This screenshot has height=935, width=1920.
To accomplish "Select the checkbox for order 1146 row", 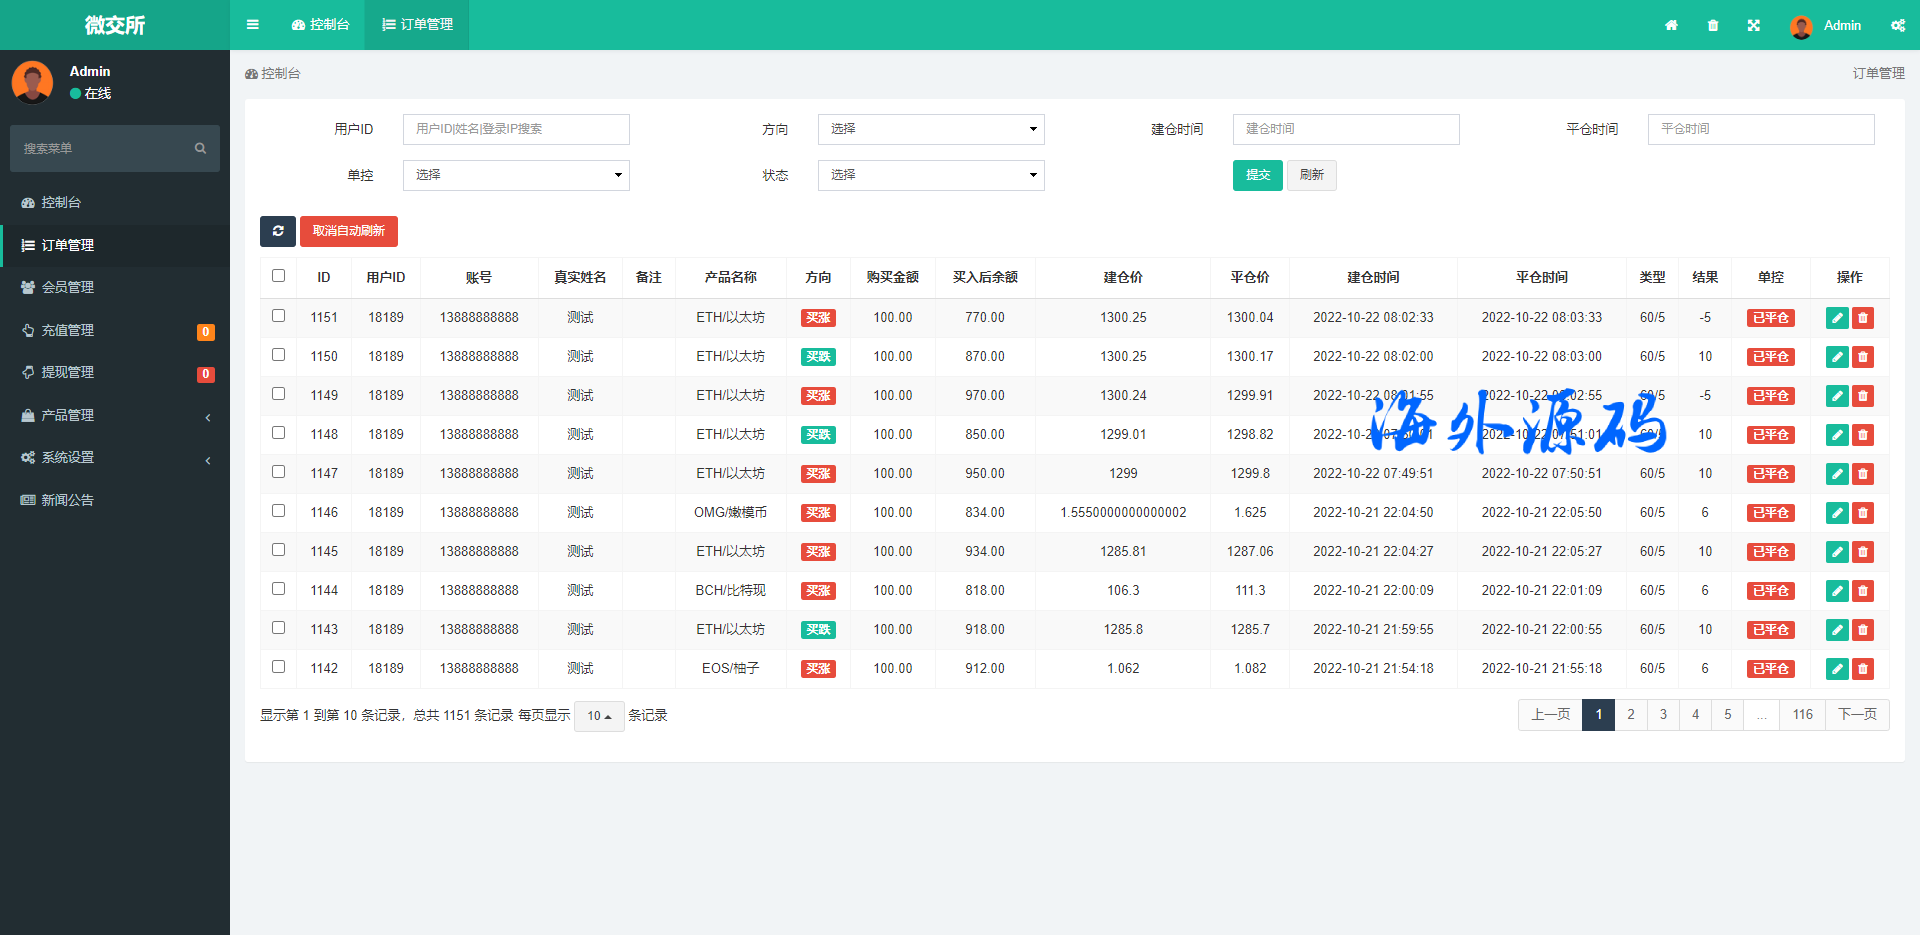I will [279, 511].
